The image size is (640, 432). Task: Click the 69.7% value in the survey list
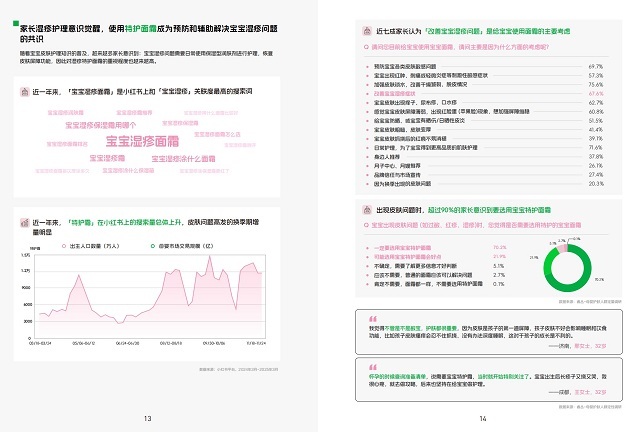[596, 67]
